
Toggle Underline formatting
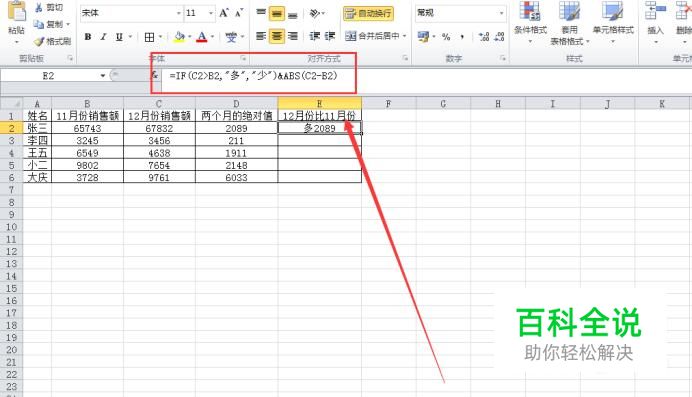pos(119,37)
